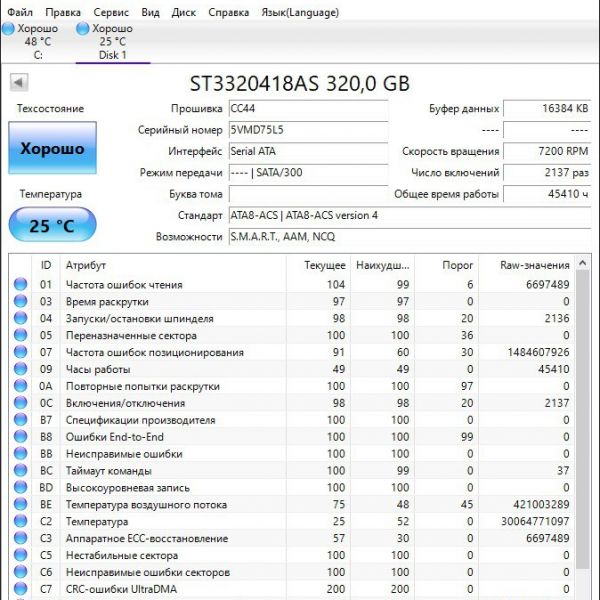Screen dimensions: 600x600
Task: Click the scroll up arrow in attribute list
Action: tap(582, 263)
